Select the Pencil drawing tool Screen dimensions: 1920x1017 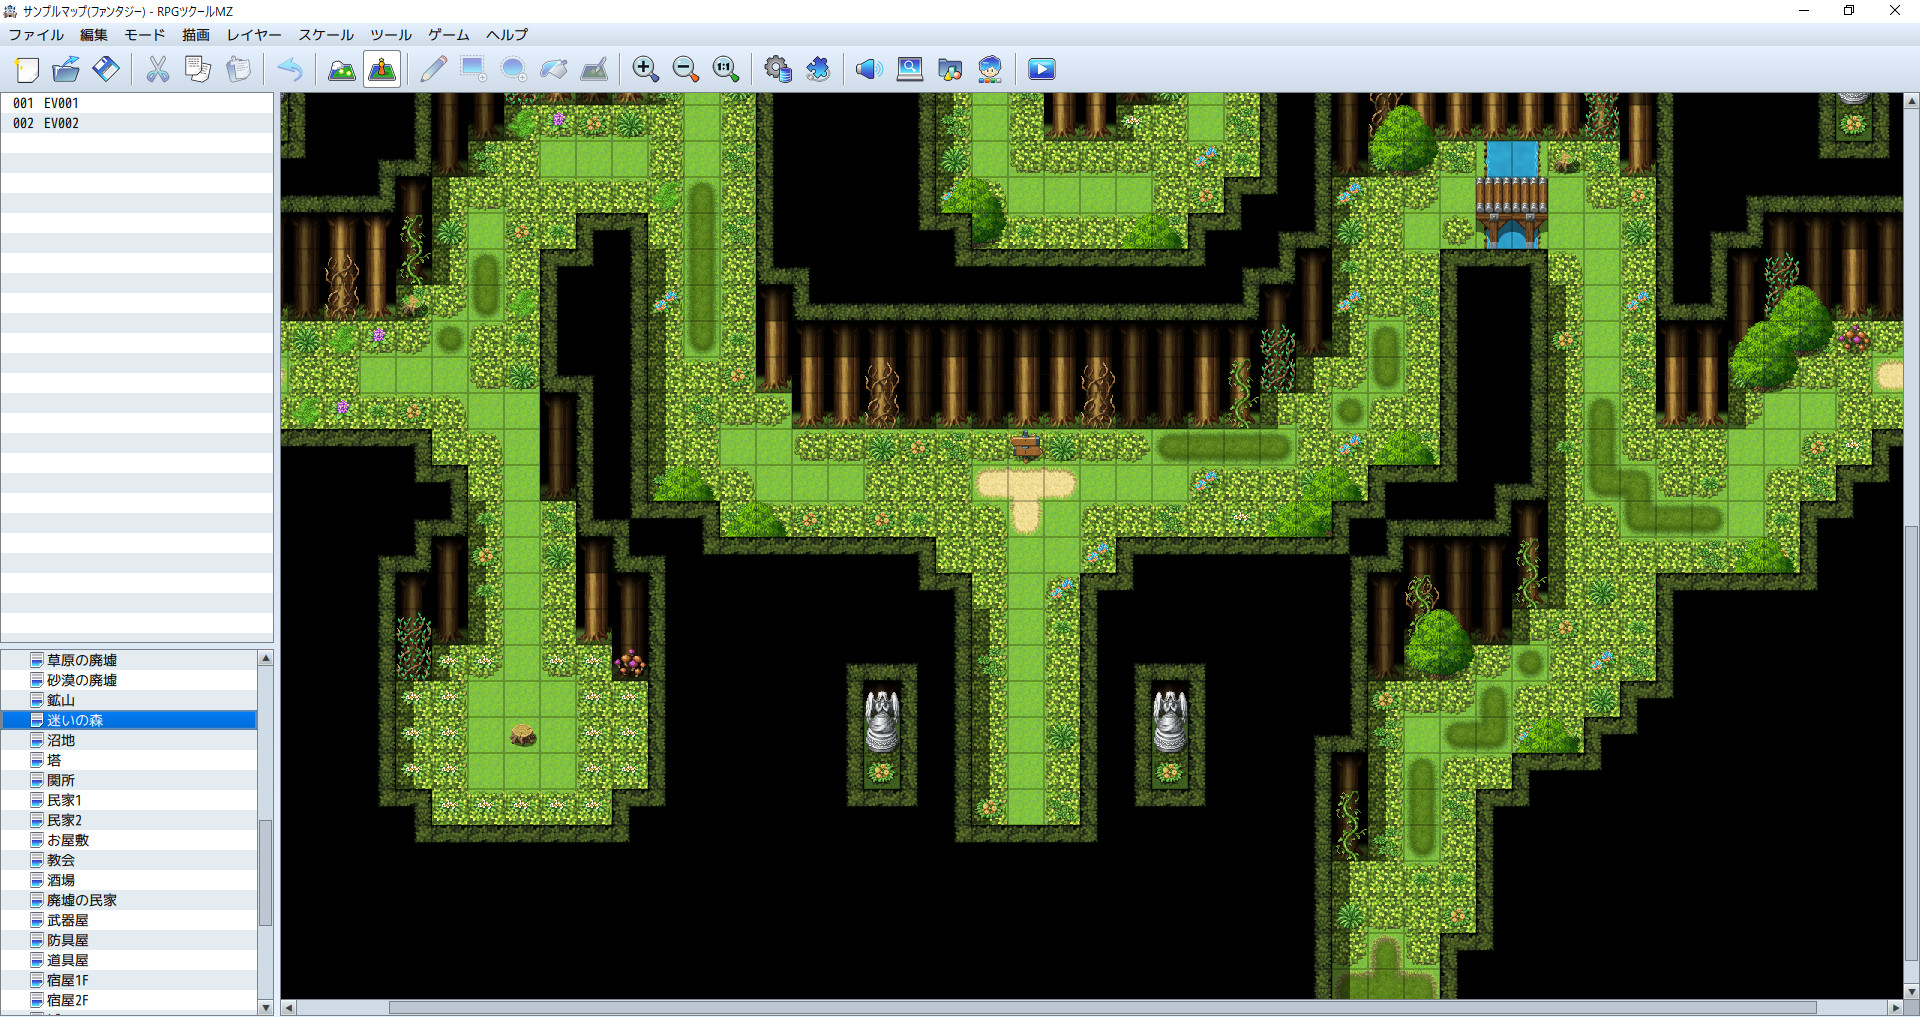434,69
